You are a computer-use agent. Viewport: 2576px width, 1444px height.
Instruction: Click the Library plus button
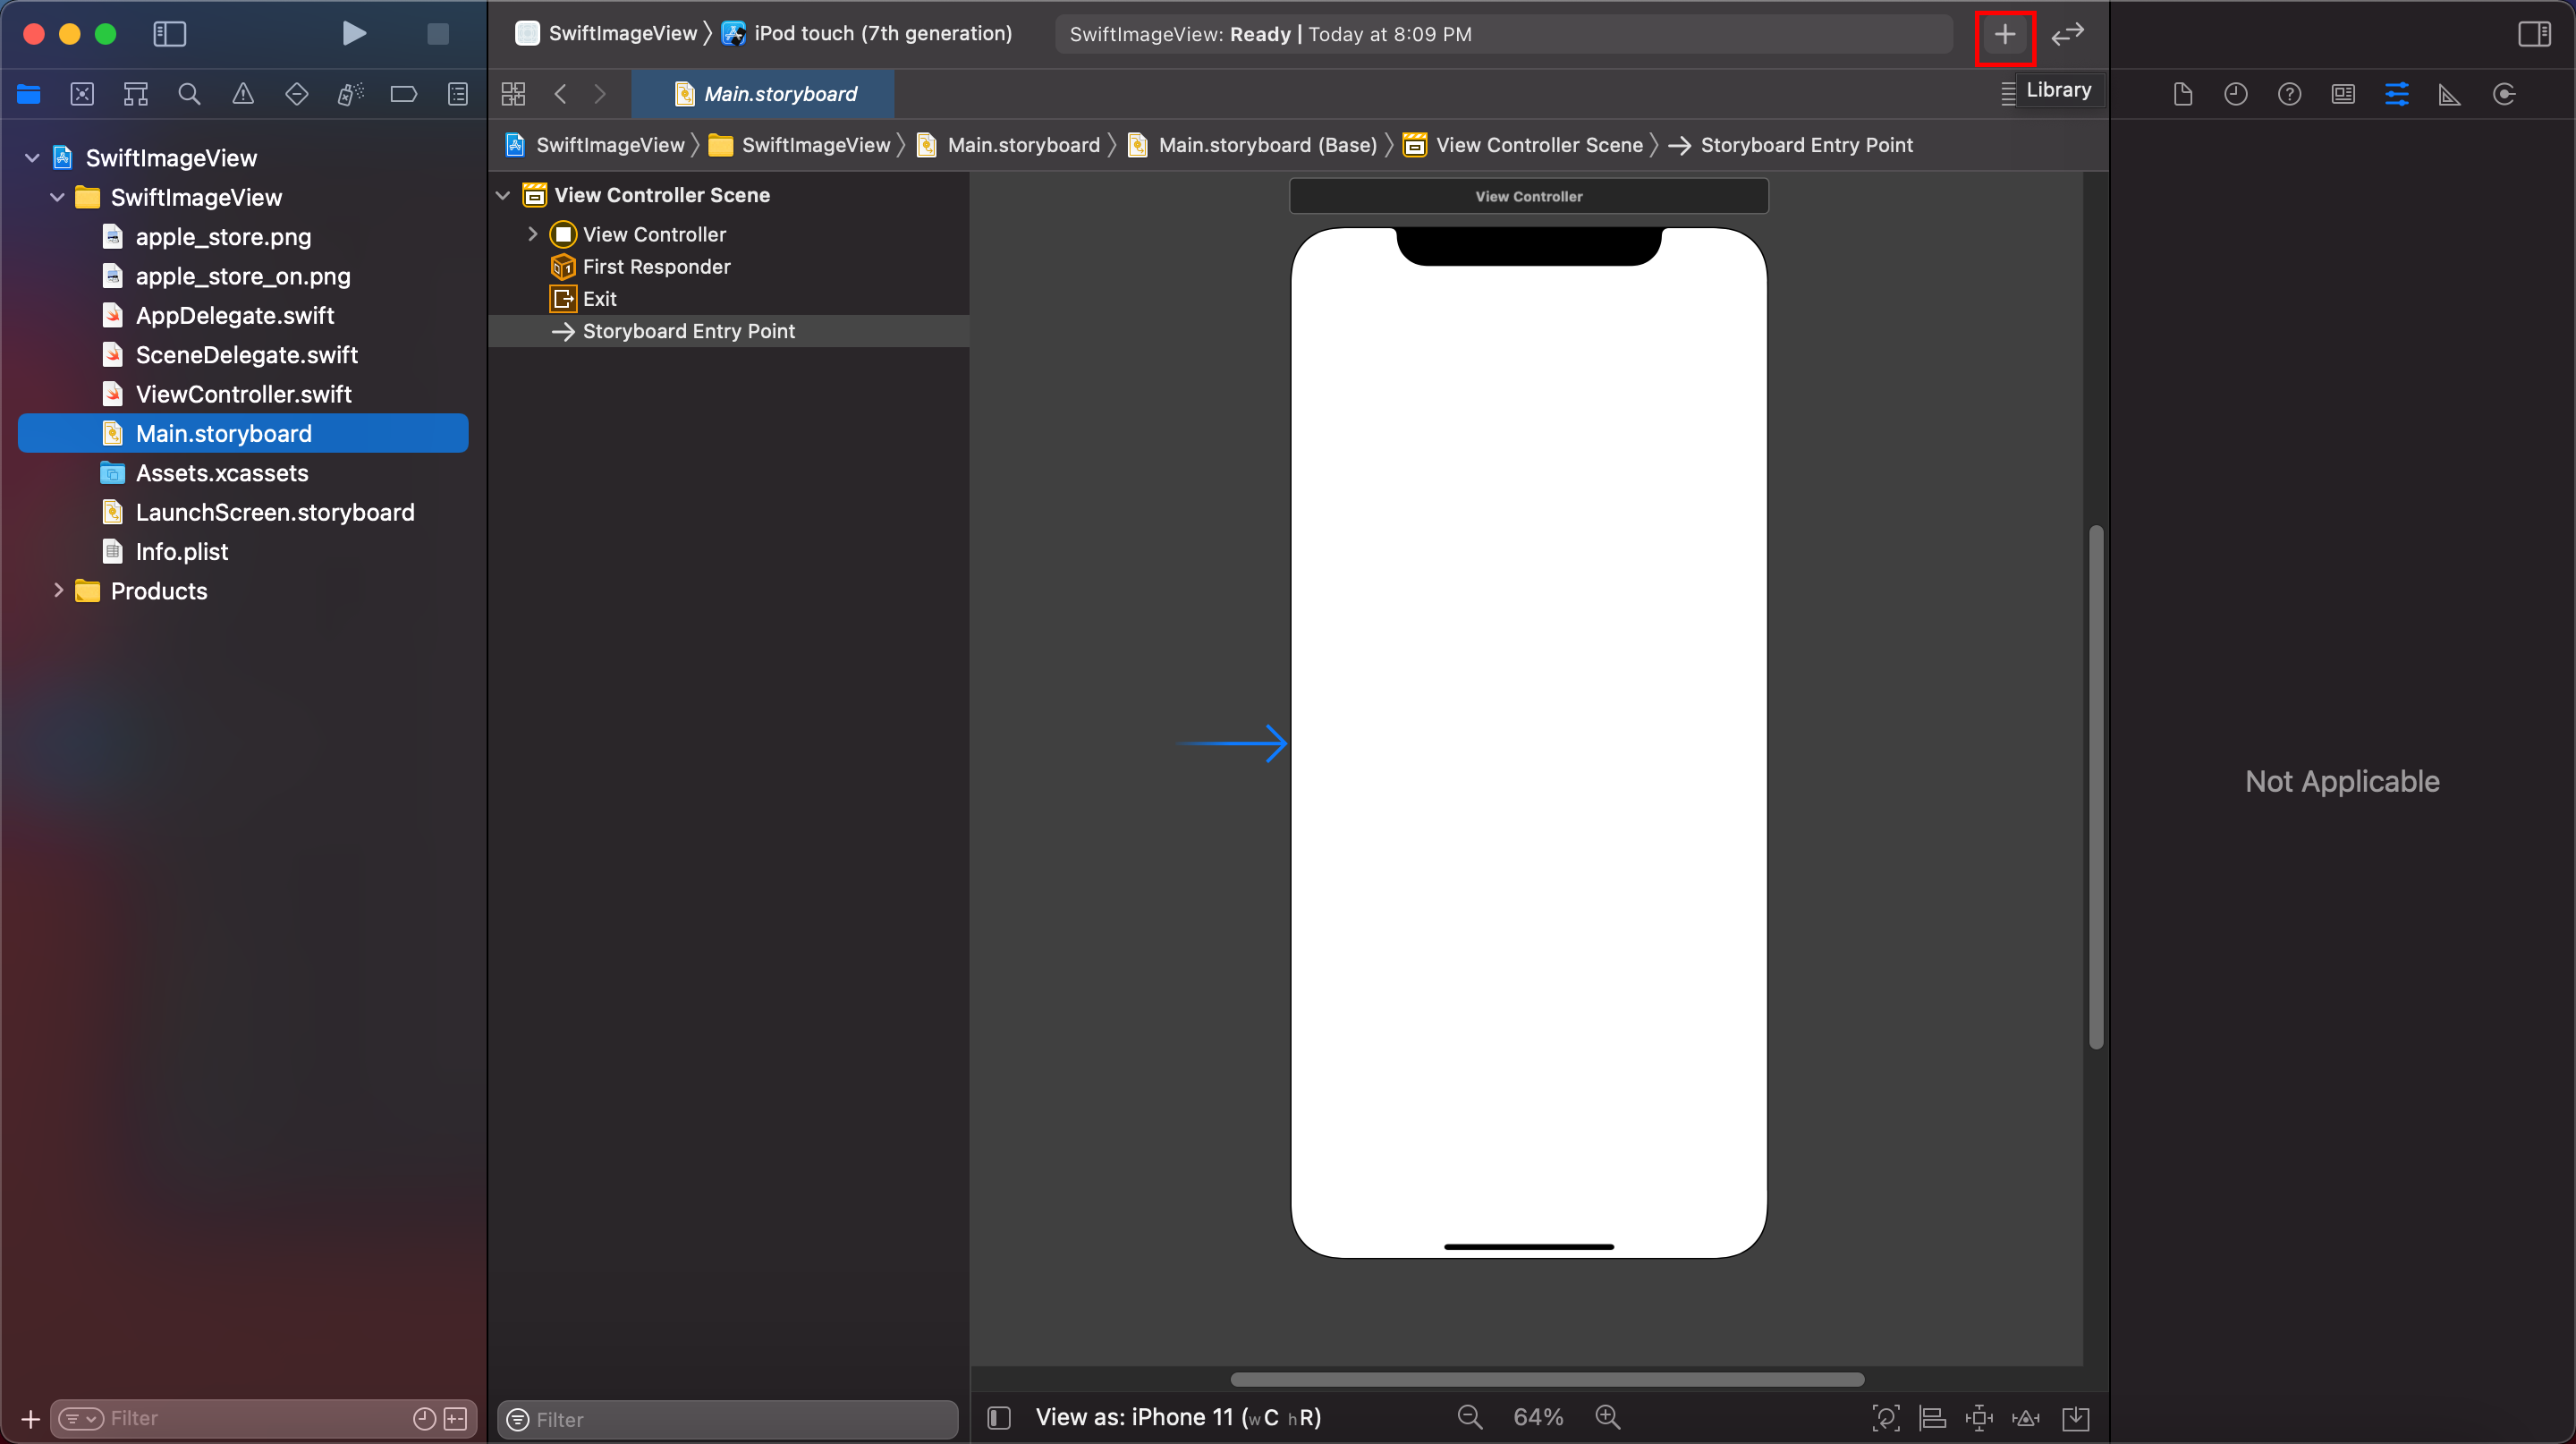coord(2004,35)
